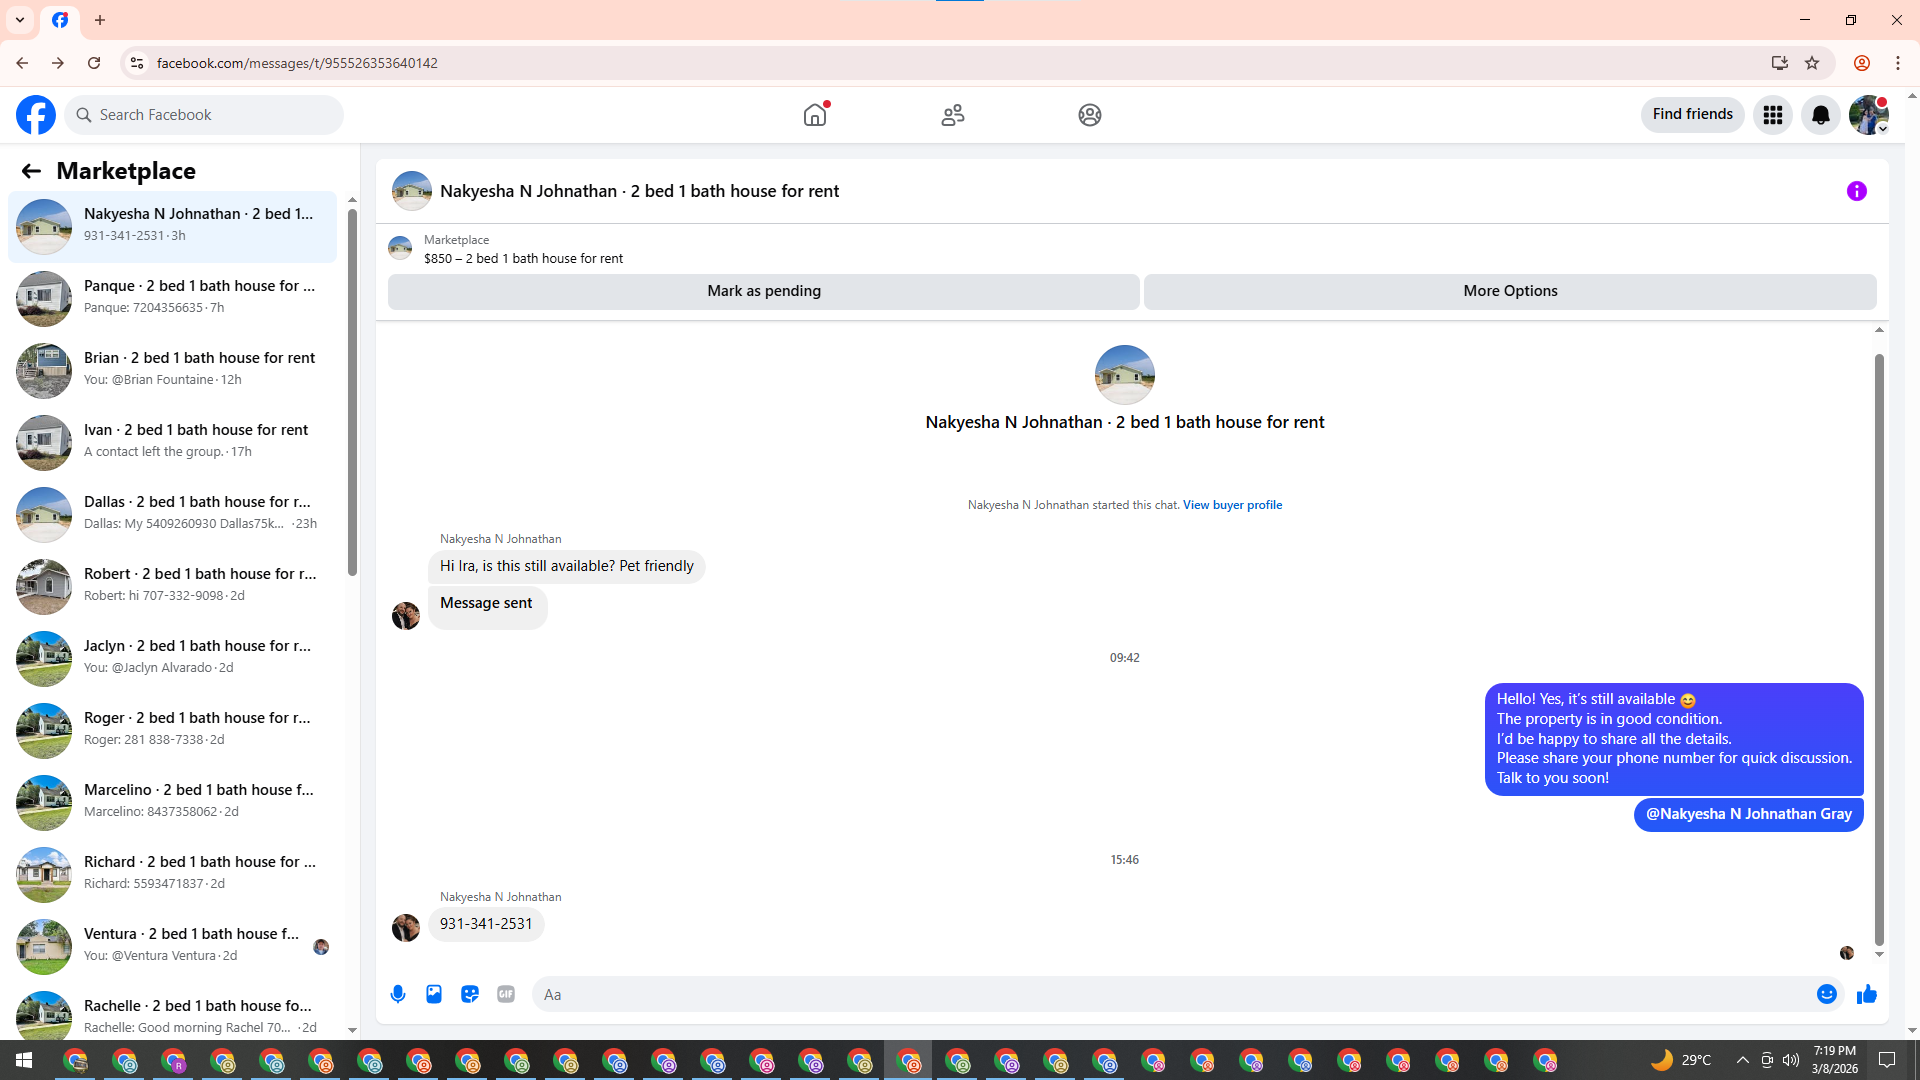1920x1080 pixels.
Task: Send a thumbs-up like
Action: (x=1866, y=994)
